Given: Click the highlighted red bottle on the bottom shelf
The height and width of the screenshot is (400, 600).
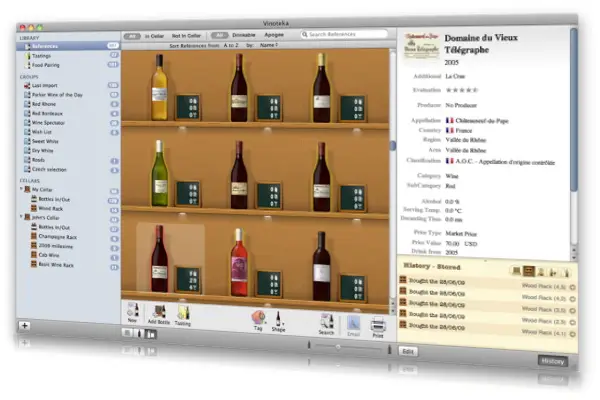Looking at the screenshot, I should pos(159,259).
